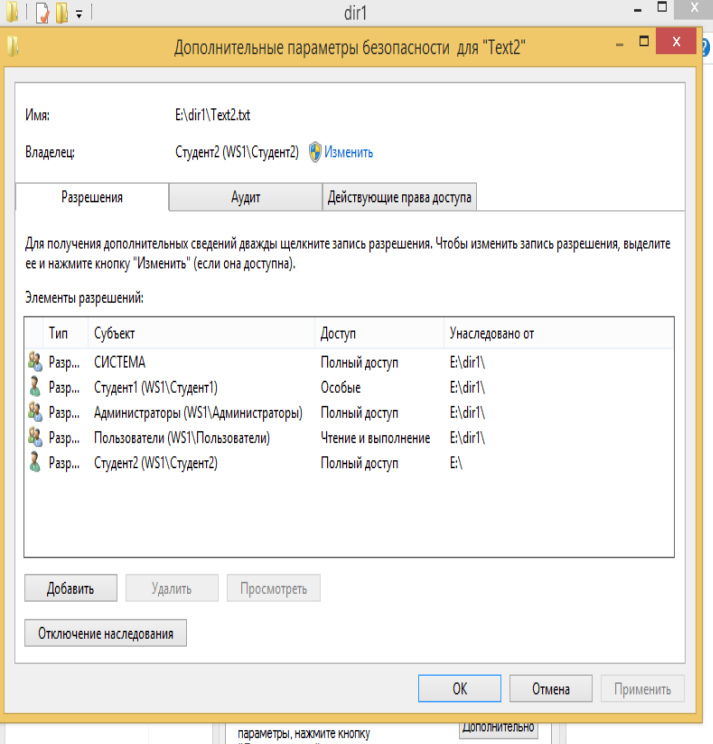Click the new folder icon in dir1 toolbar

point(62,13)
